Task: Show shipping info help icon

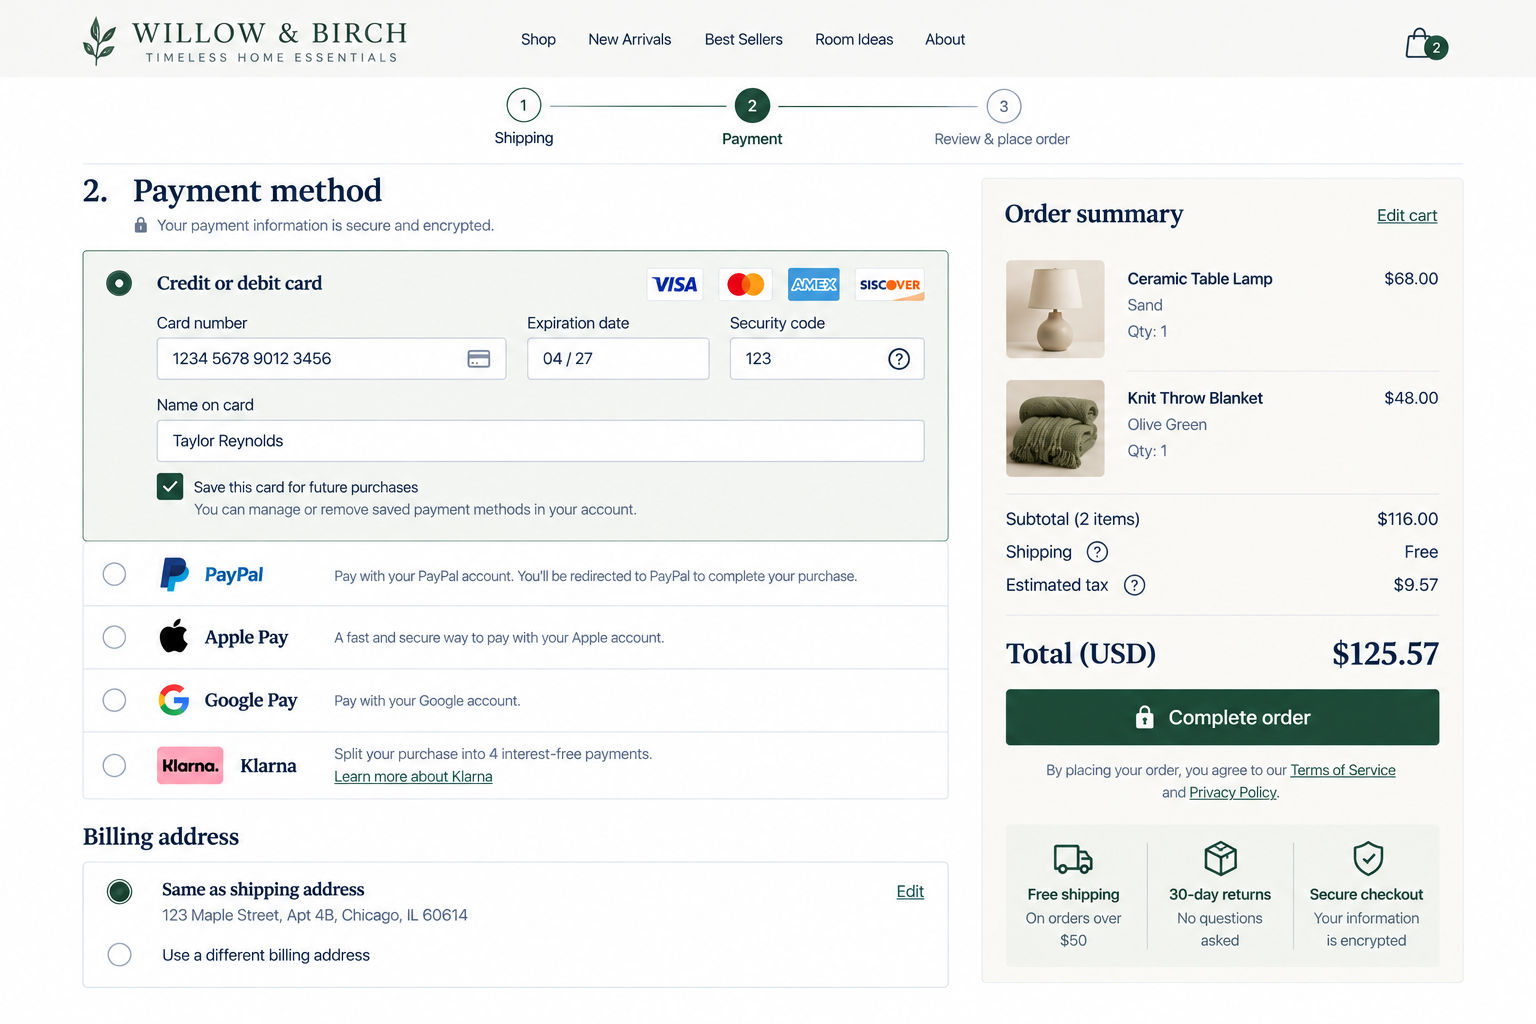Action: coord(1097,552)
